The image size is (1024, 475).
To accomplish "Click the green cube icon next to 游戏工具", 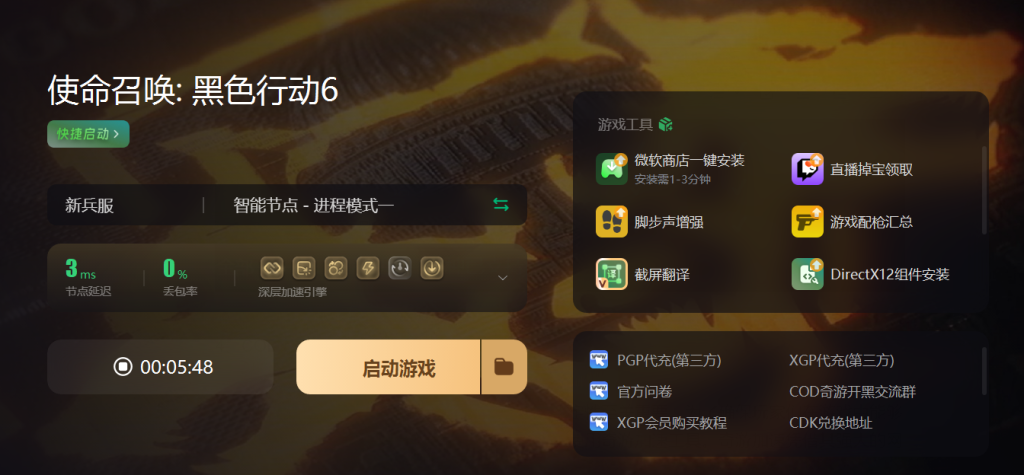I will (x=665, y=124).
